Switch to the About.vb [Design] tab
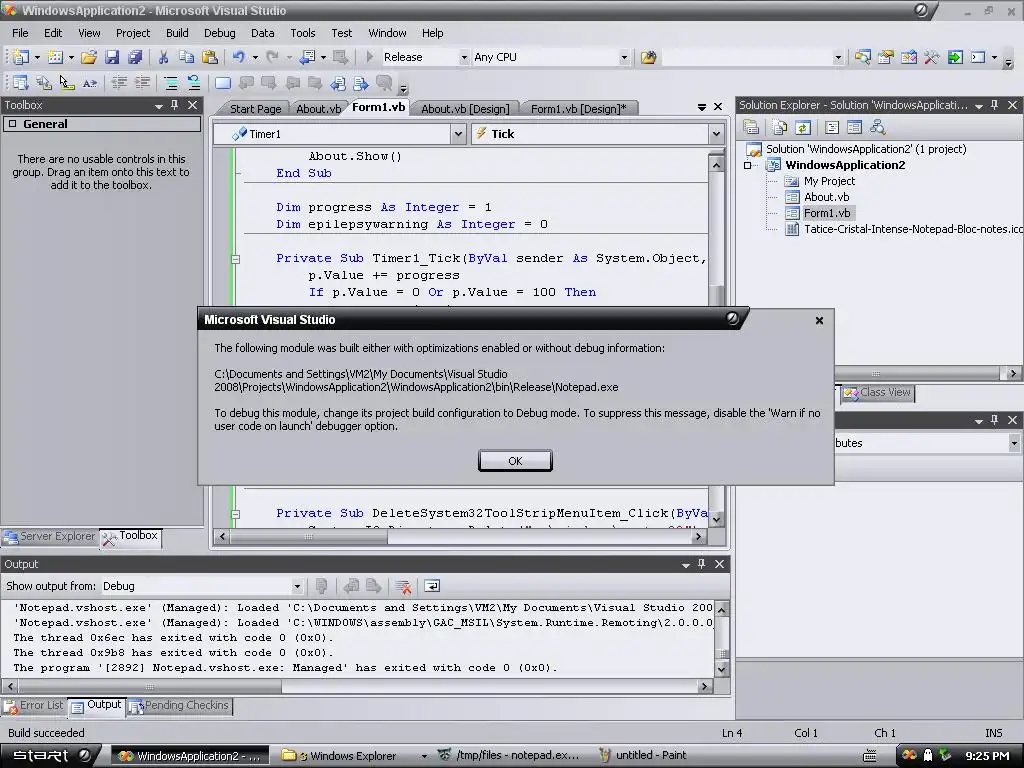Screen dimensions: 1024x768 point(465,109)
